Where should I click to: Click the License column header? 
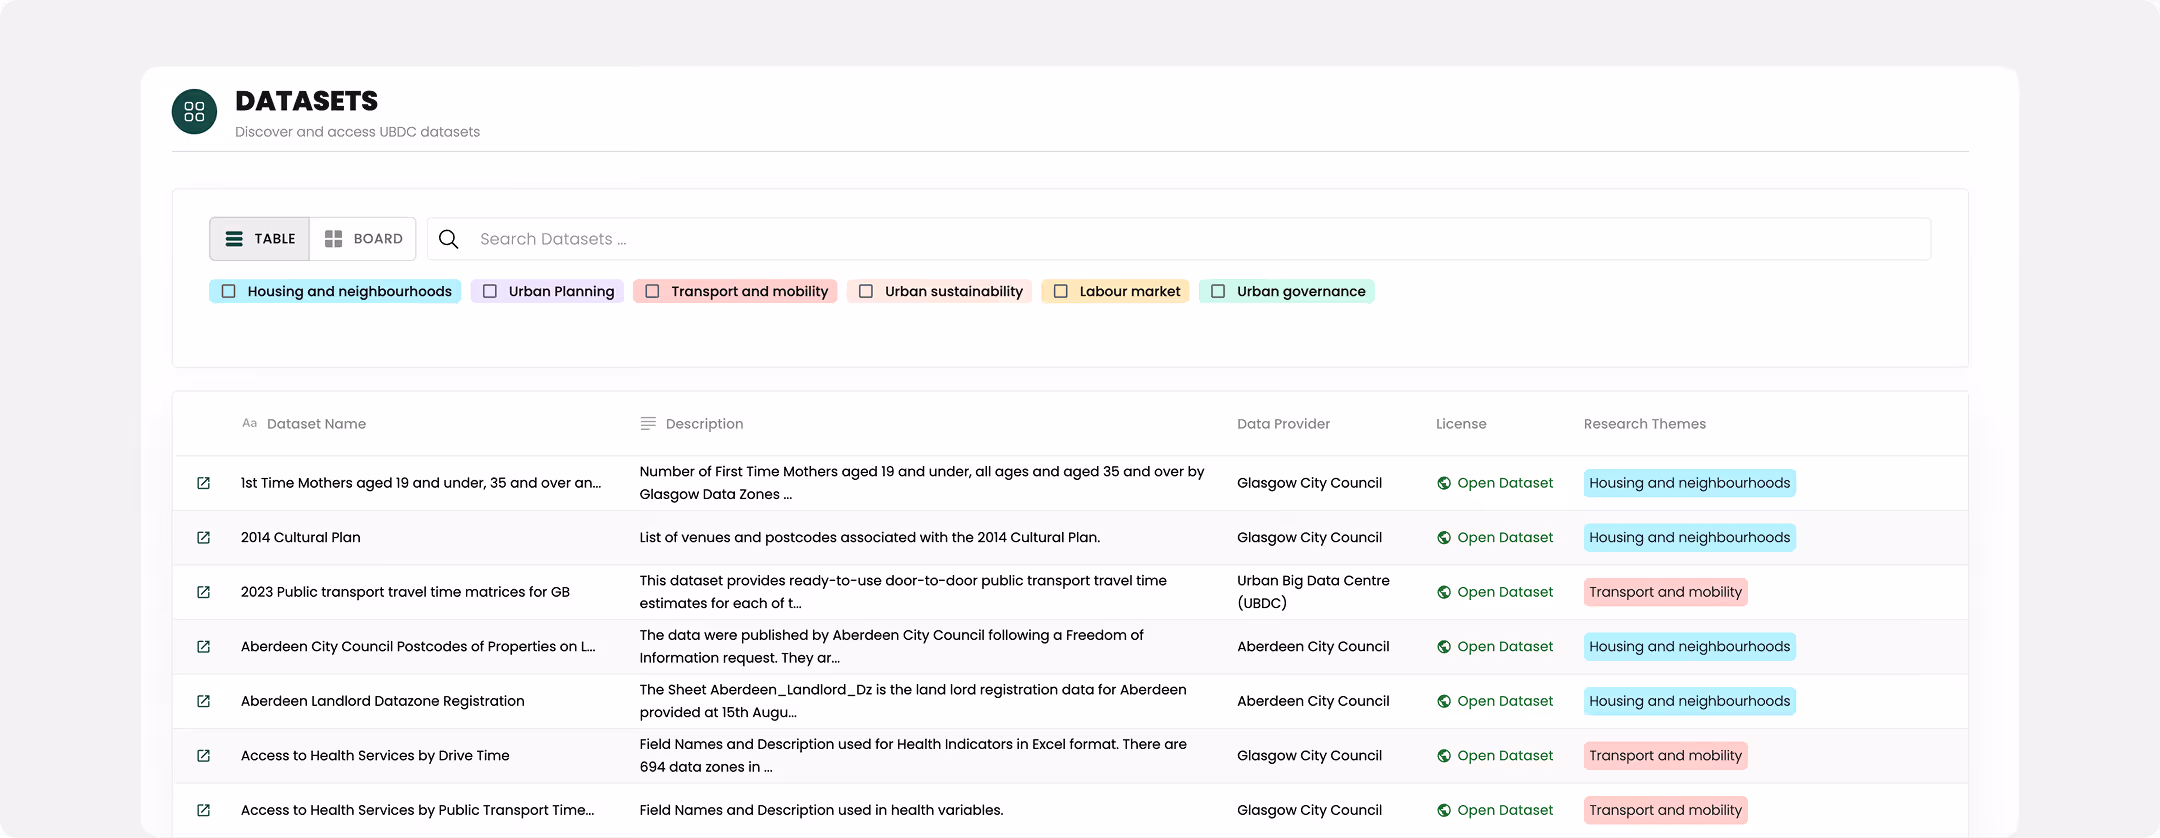(x=1461, y=424)
